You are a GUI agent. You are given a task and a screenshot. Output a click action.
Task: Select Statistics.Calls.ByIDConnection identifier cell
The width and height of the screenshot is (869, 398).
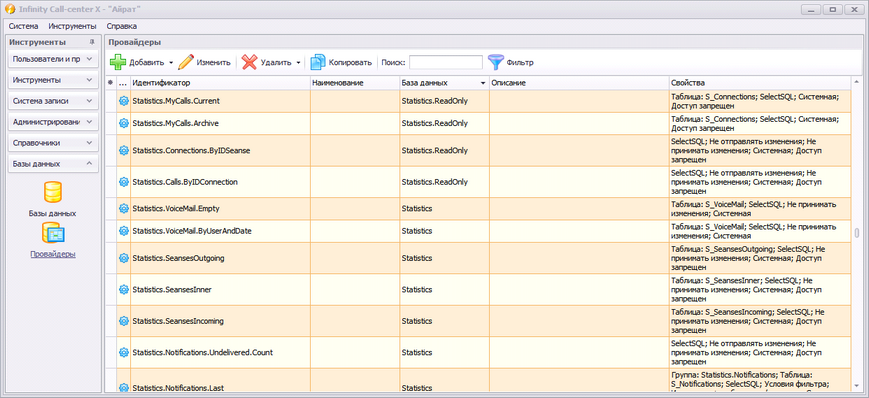[x=220, y=182]
